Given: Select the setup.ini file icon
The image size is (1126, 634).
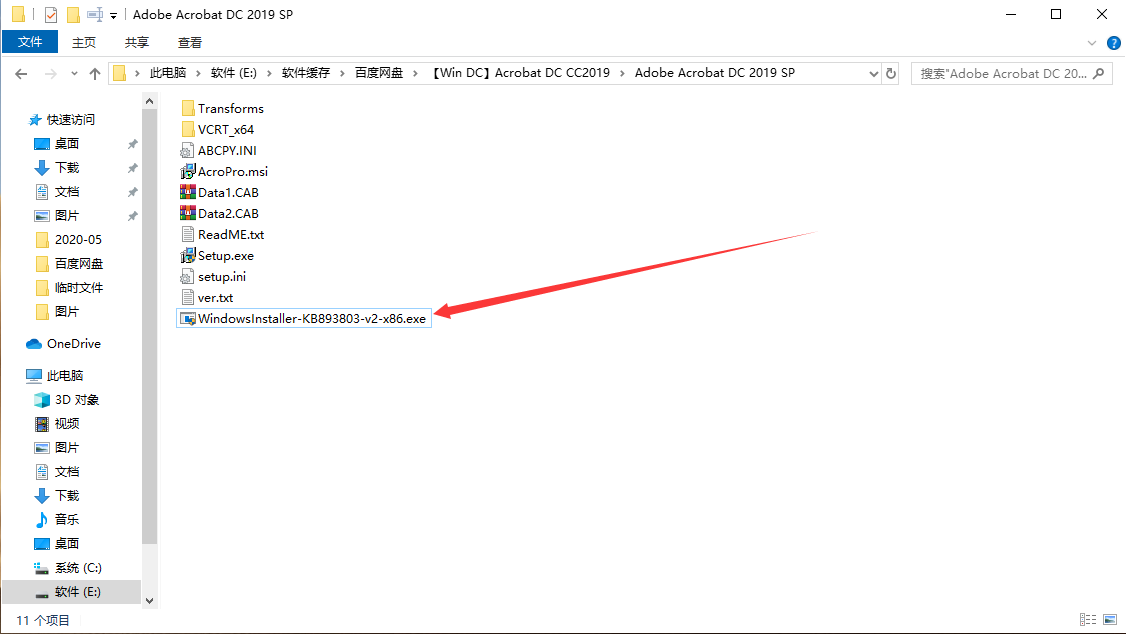Looking at the screenshot, I should (187, 276).
